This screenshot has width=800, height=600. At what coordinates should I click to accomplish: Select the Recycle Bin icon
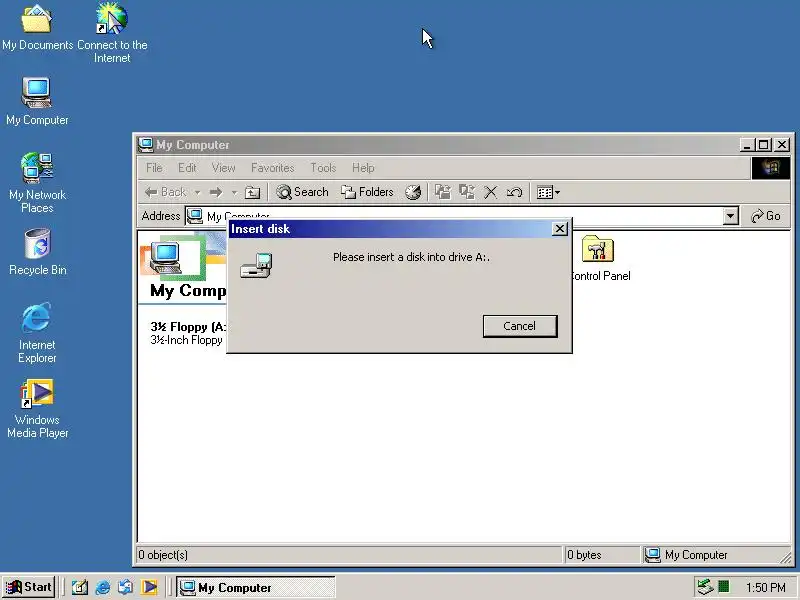coord(37,252)
